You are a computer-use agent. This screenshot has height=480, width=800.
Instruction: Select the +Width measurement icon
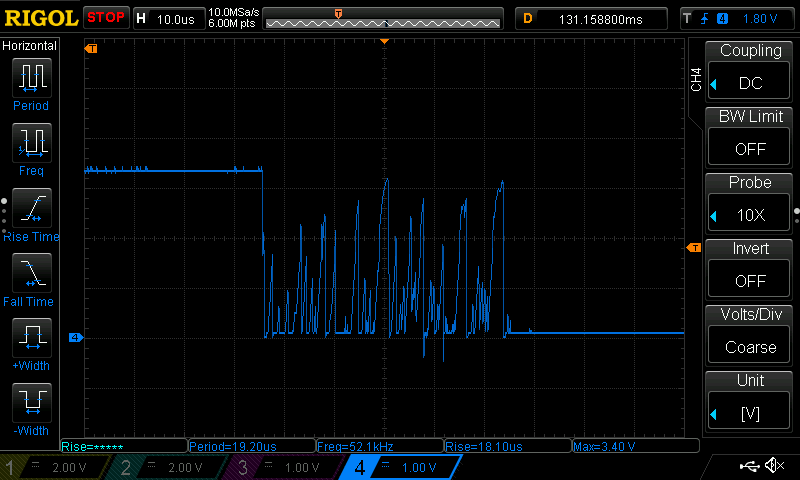[31, 338]
